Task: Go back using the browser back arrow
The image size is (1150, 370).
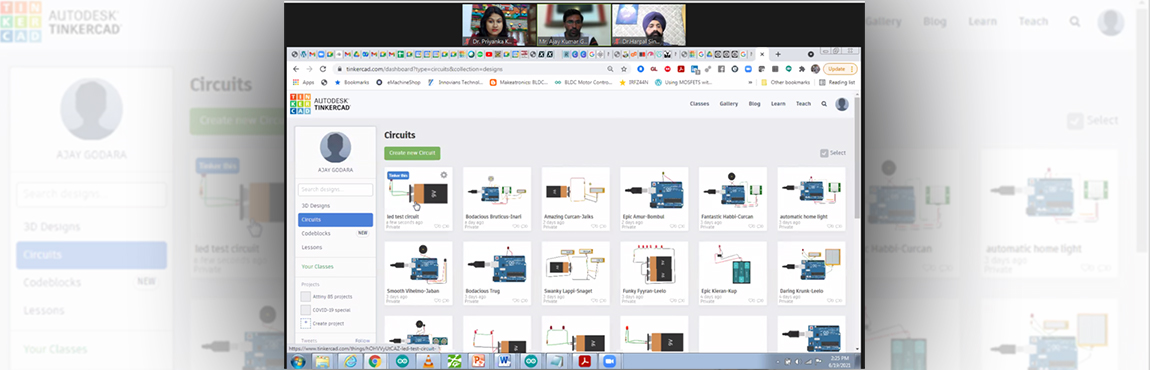Action: 296,69
